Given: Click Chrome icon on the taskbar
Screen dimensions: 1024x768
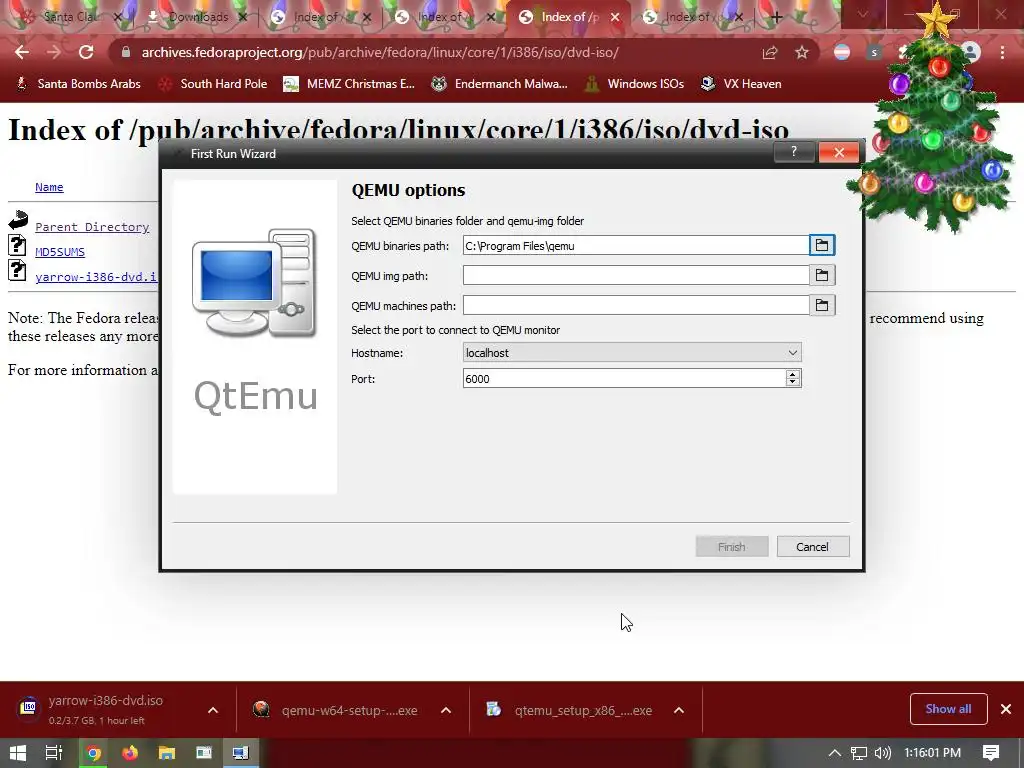Looking at the screenshot, I should pyautogui.click(x=93, y=753).
